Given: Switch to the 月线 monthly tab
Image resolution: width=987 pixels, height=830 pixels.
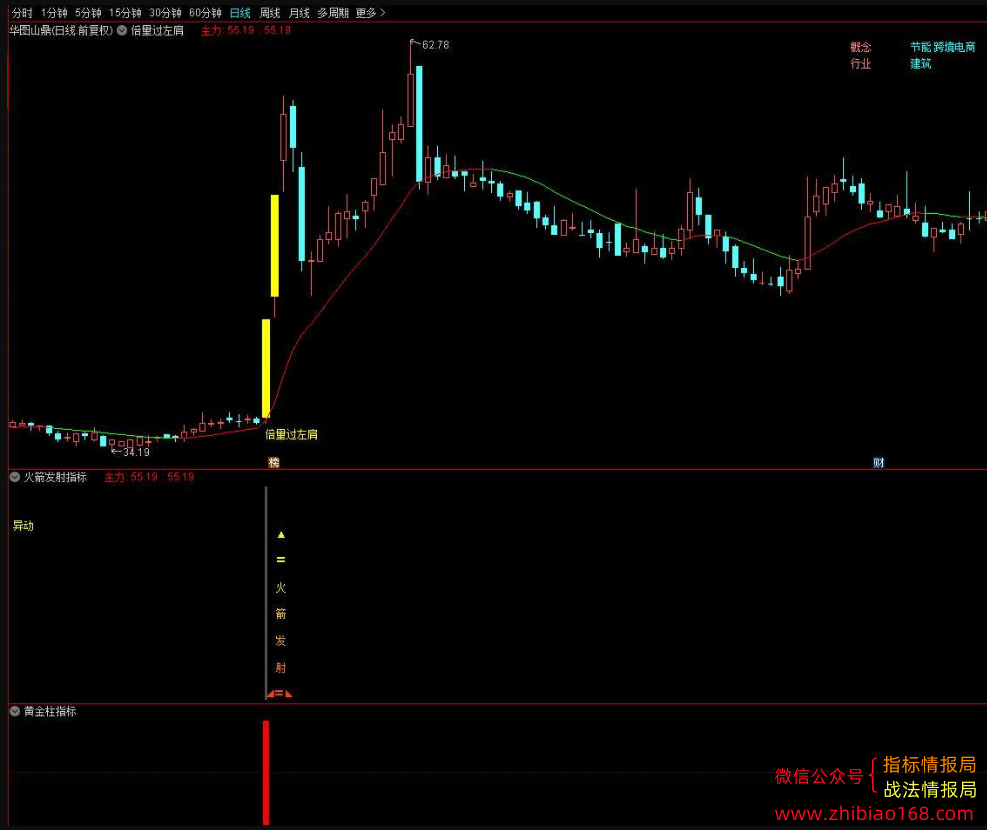Looking at the screenshot, I should click(299, 13).
